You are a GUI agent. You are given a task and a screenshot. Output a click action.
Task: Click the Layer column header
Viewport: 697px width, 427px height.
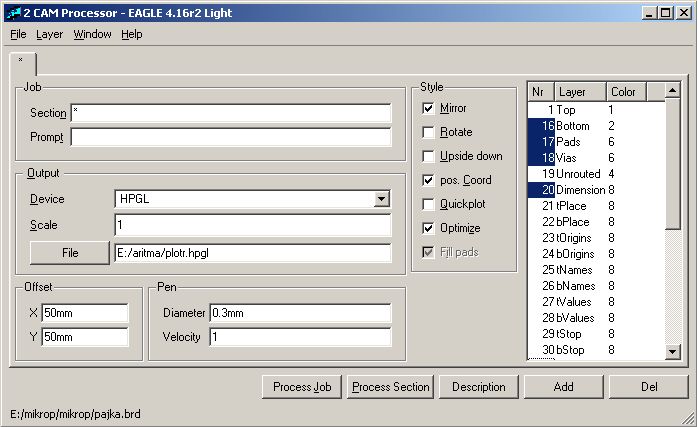coord(580,92)
